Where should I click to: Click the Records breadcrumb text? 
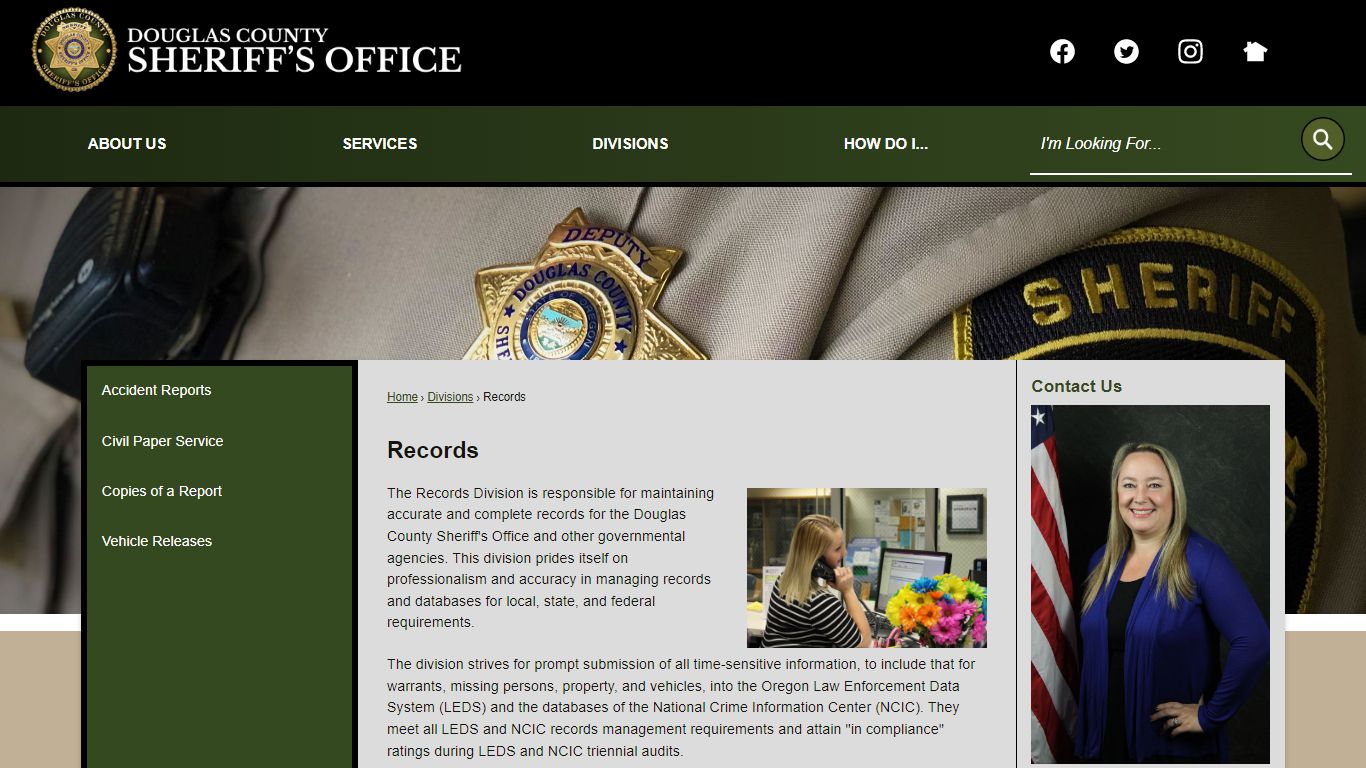(504, 397)
